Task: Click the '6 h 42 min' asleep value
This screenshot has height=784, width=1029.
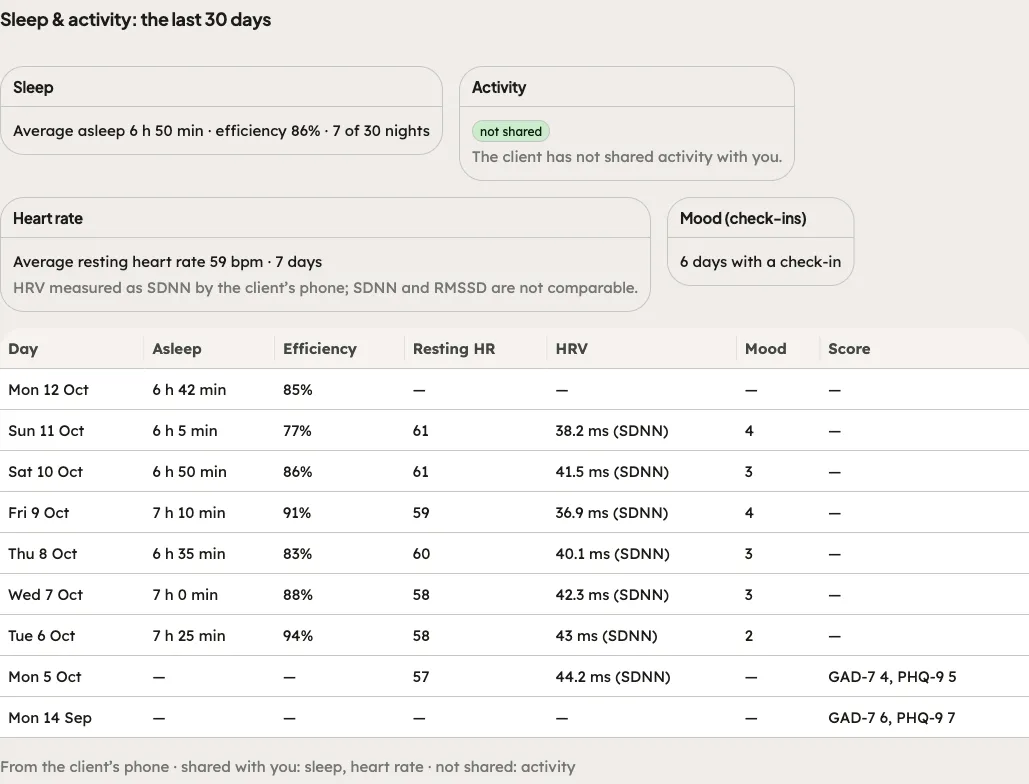Action: point(189,390)
